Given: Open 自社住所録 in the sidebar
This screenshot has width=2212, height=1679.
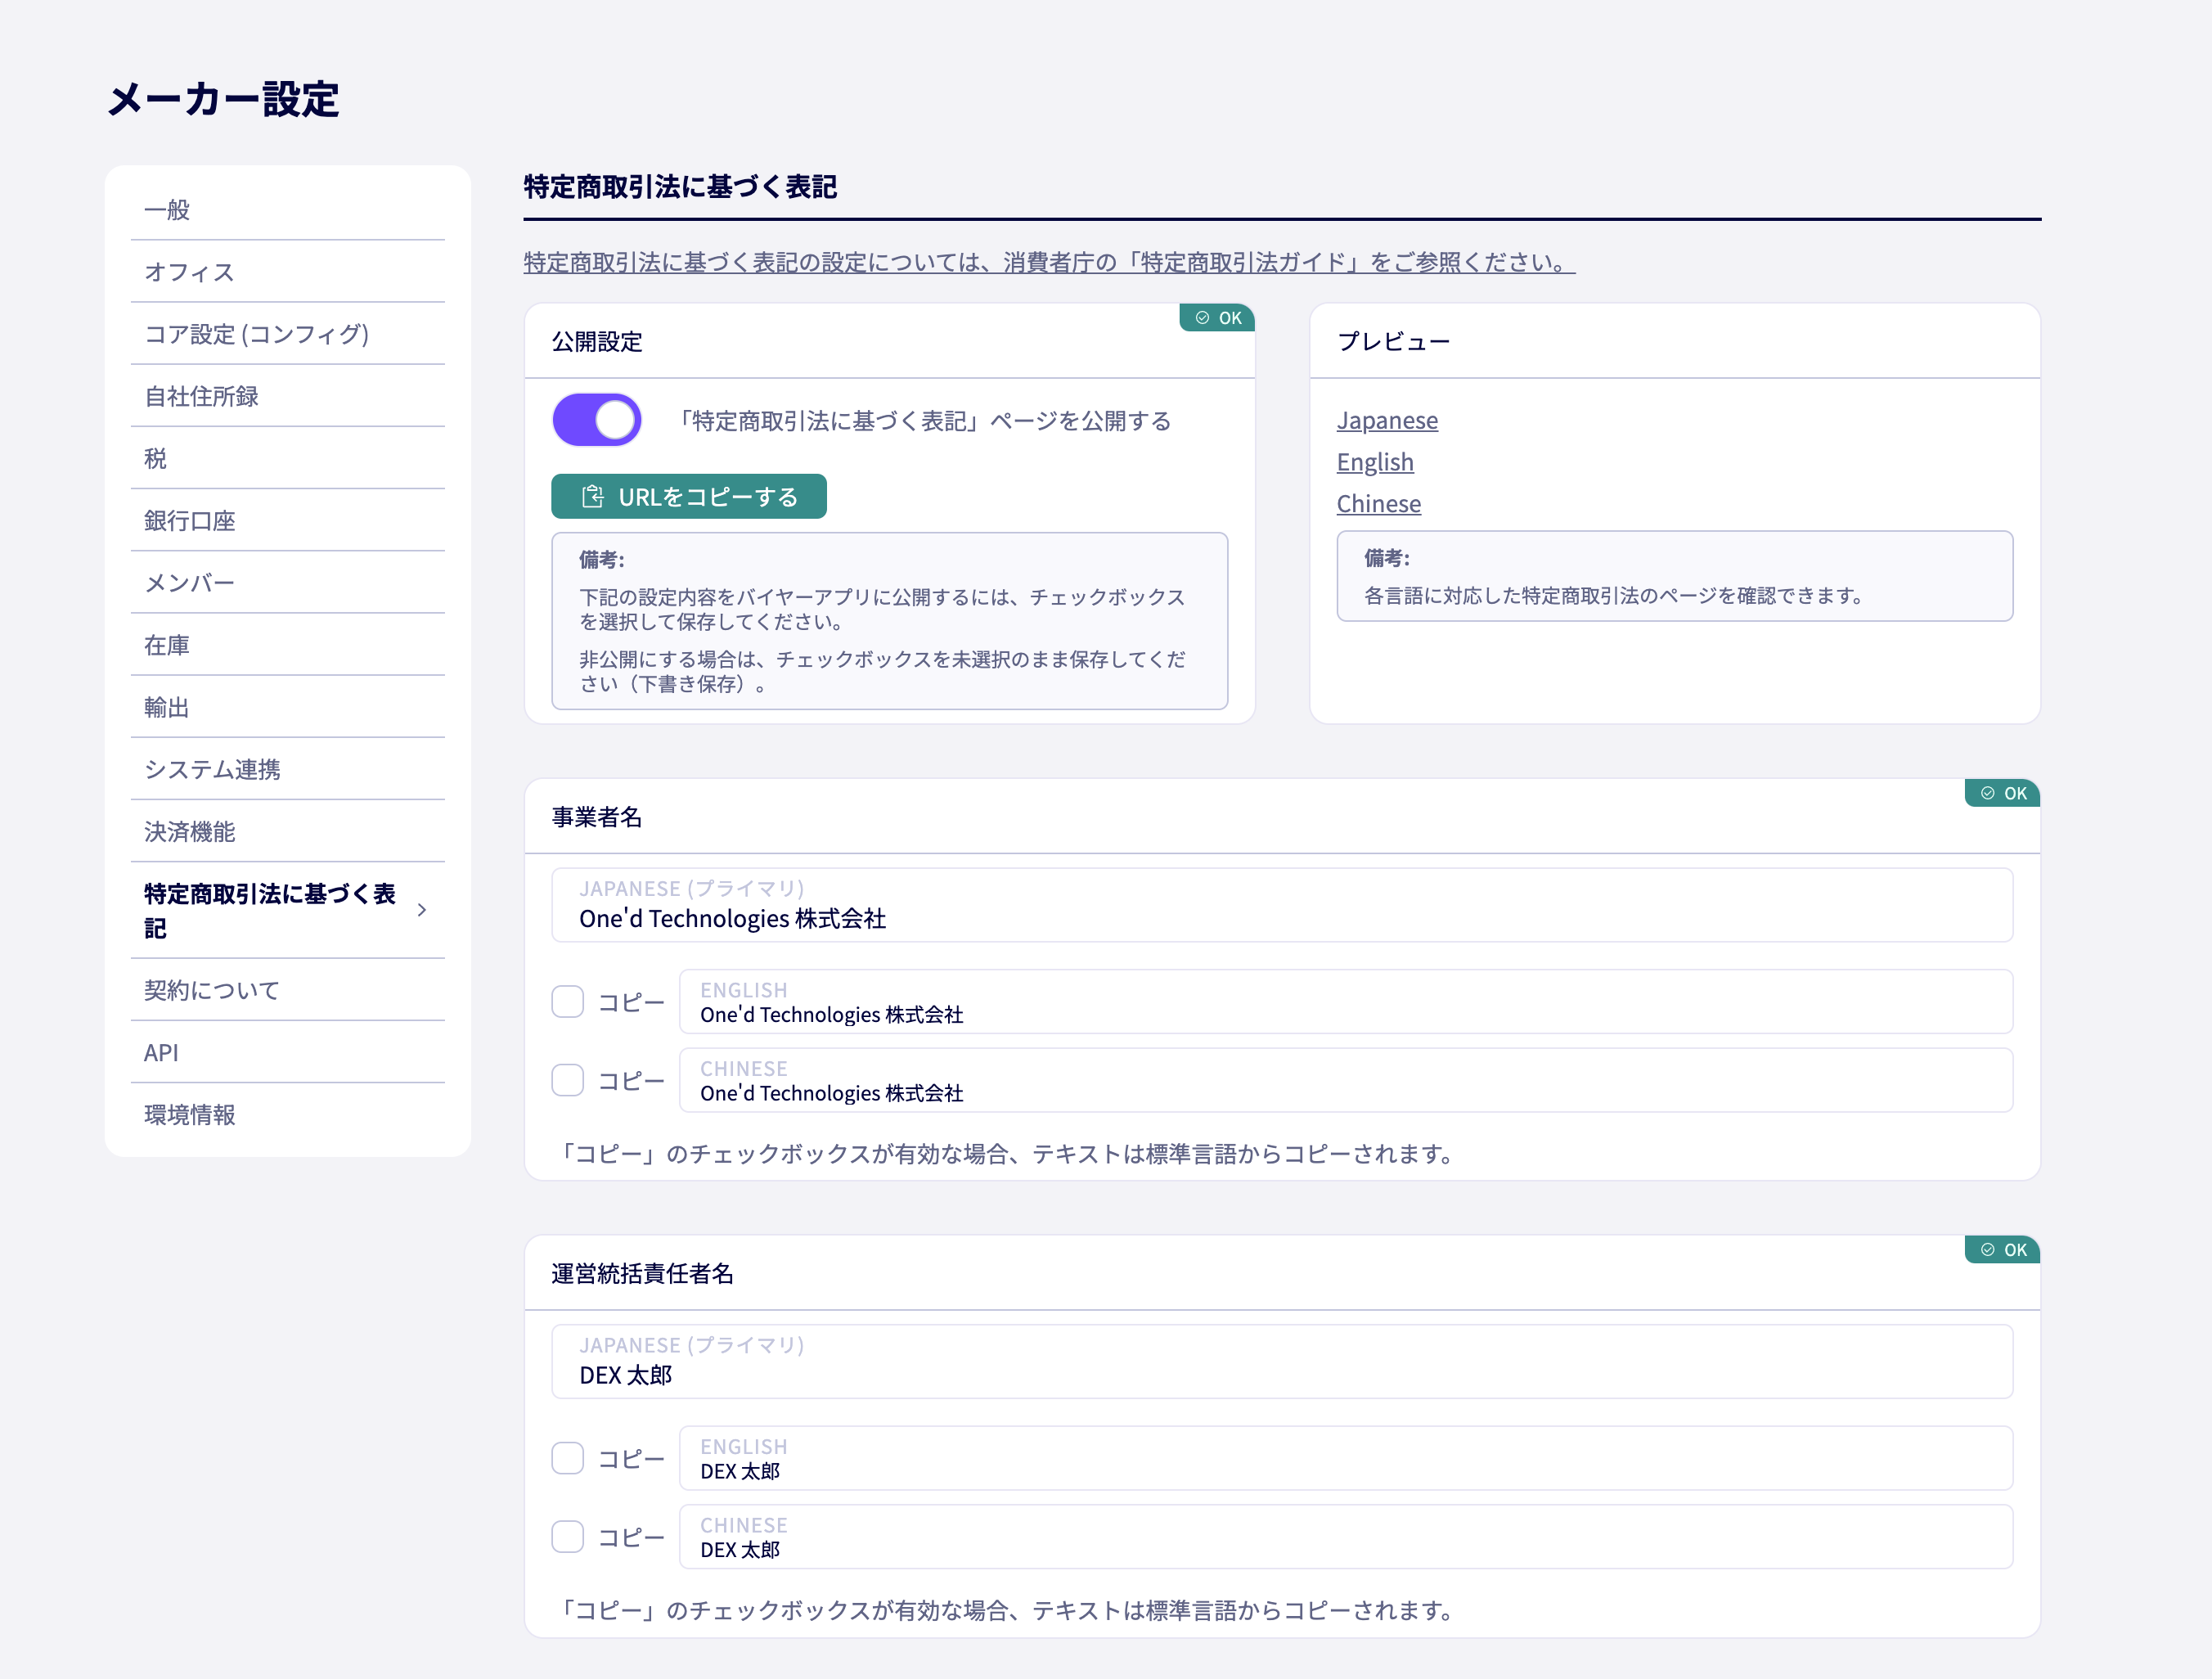Looking at the screenshot, I should point(288,396).
